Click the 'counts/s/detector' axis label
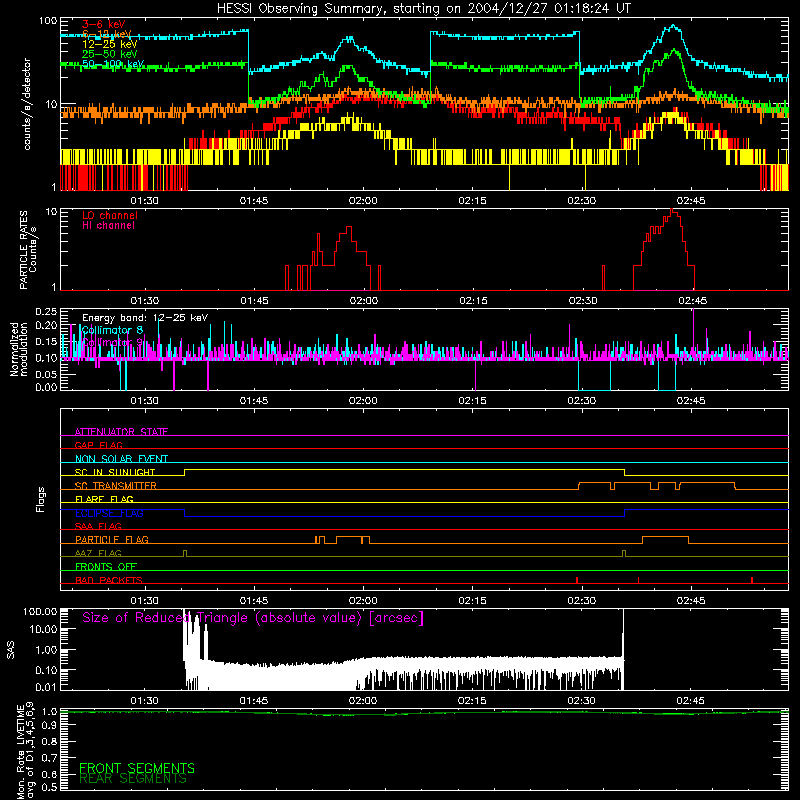This screenshot has height=800, width=800. pos(27,104)
